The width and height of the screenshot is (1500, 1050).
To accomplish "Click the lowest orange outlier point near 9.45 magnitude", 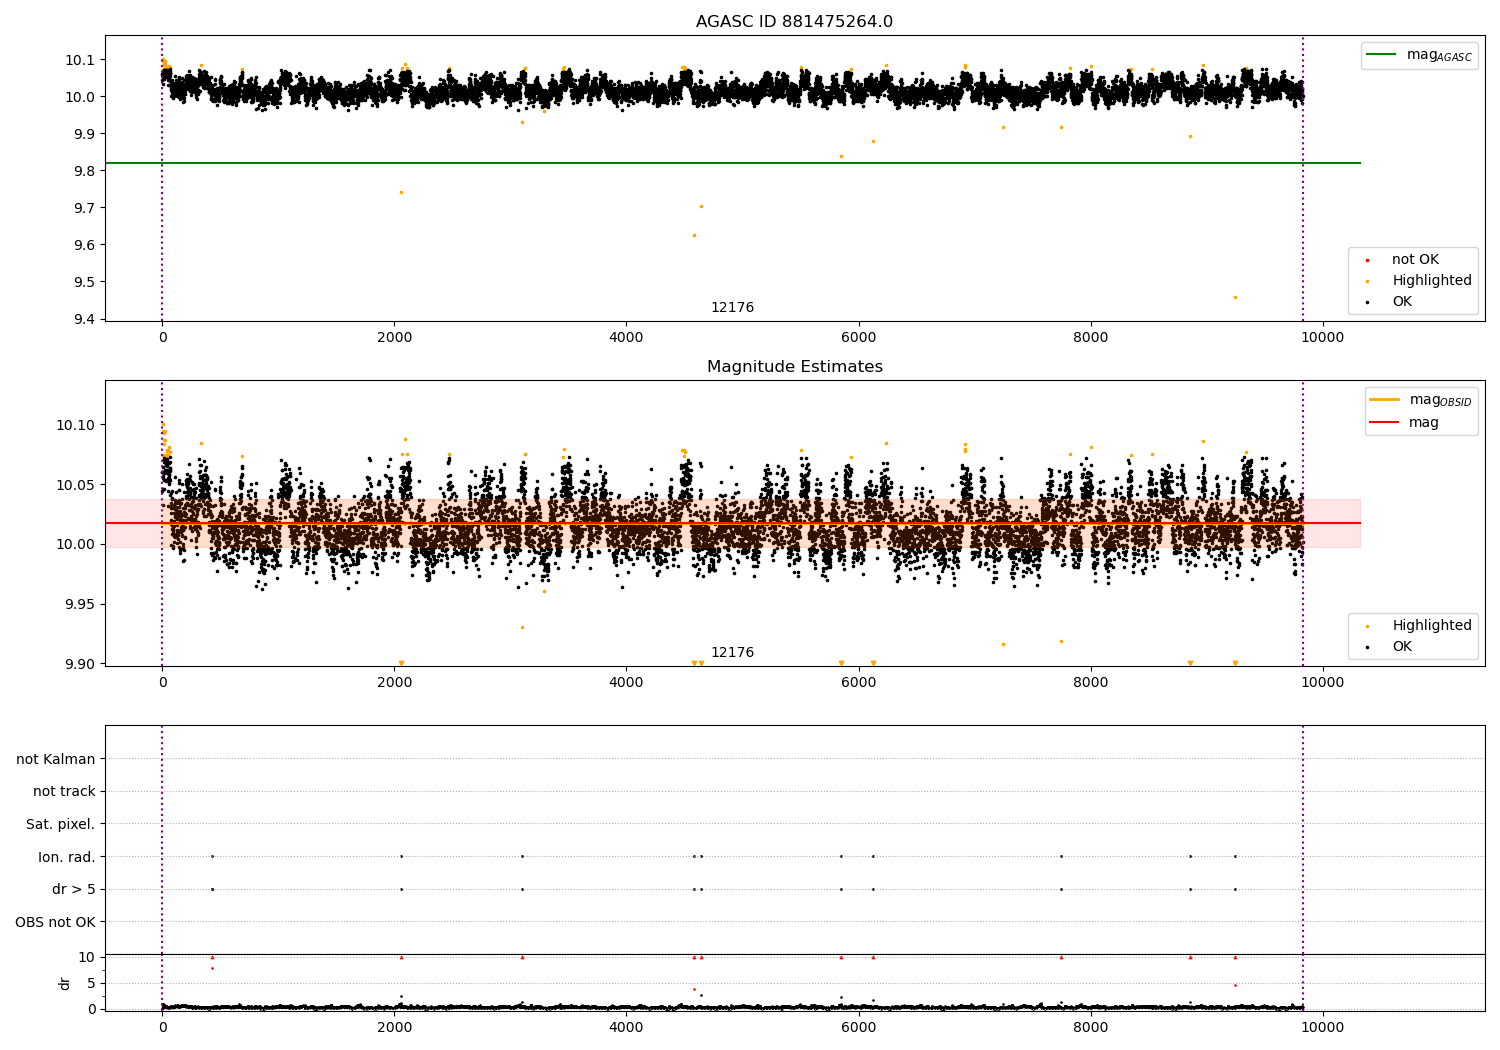I will (x=1235, y=297).
